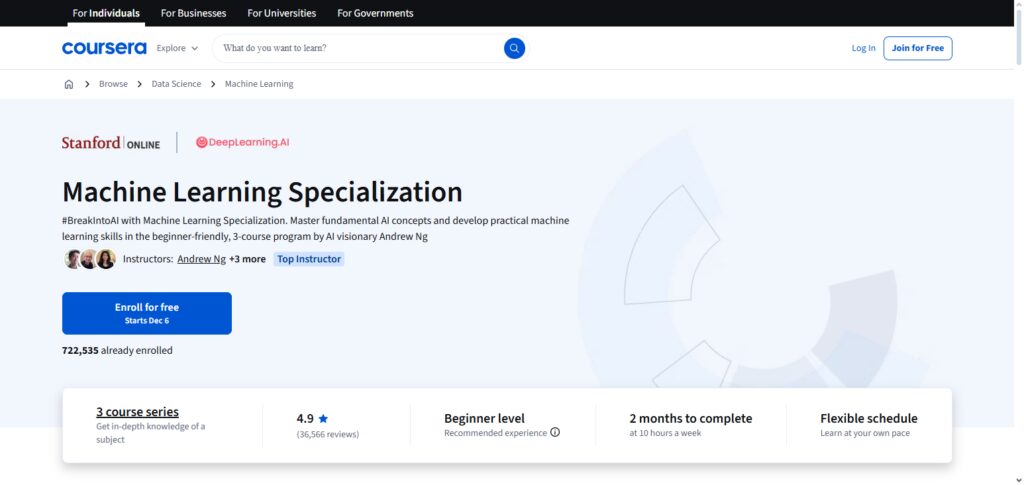The height and width of the screenshot is (485, 1024).
Task: Click the 'Learn at your own pace' text
Action: click(865, 433)
